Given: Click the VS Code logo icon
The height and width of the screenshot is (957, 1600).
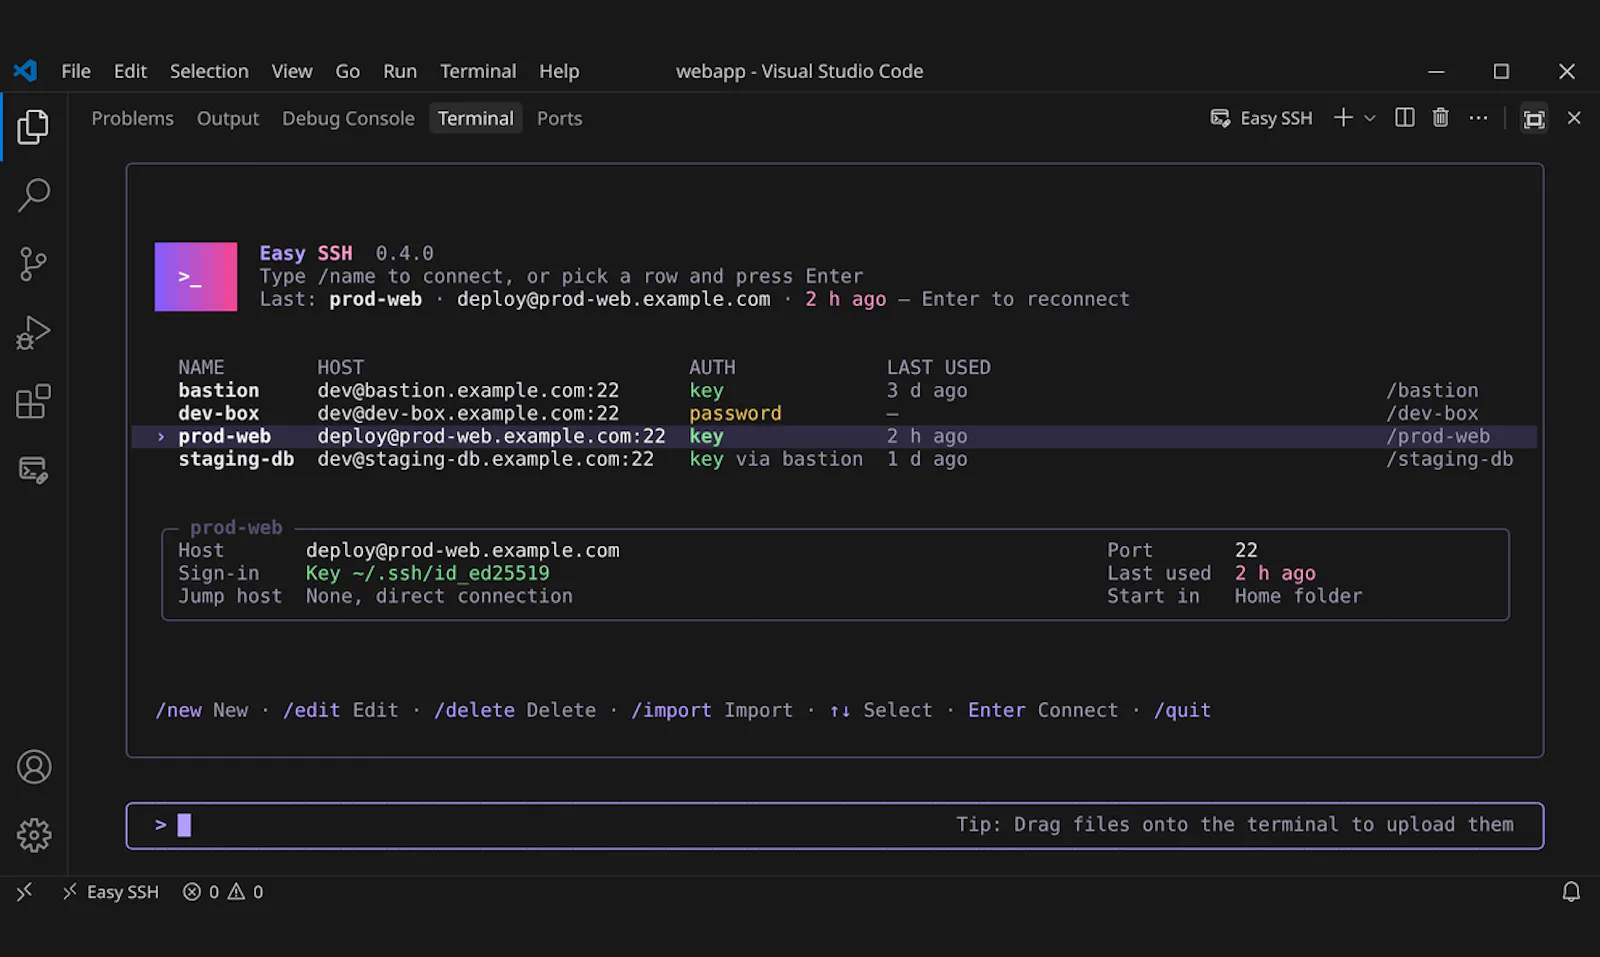Looking at the screenshot, I should 25,71.
